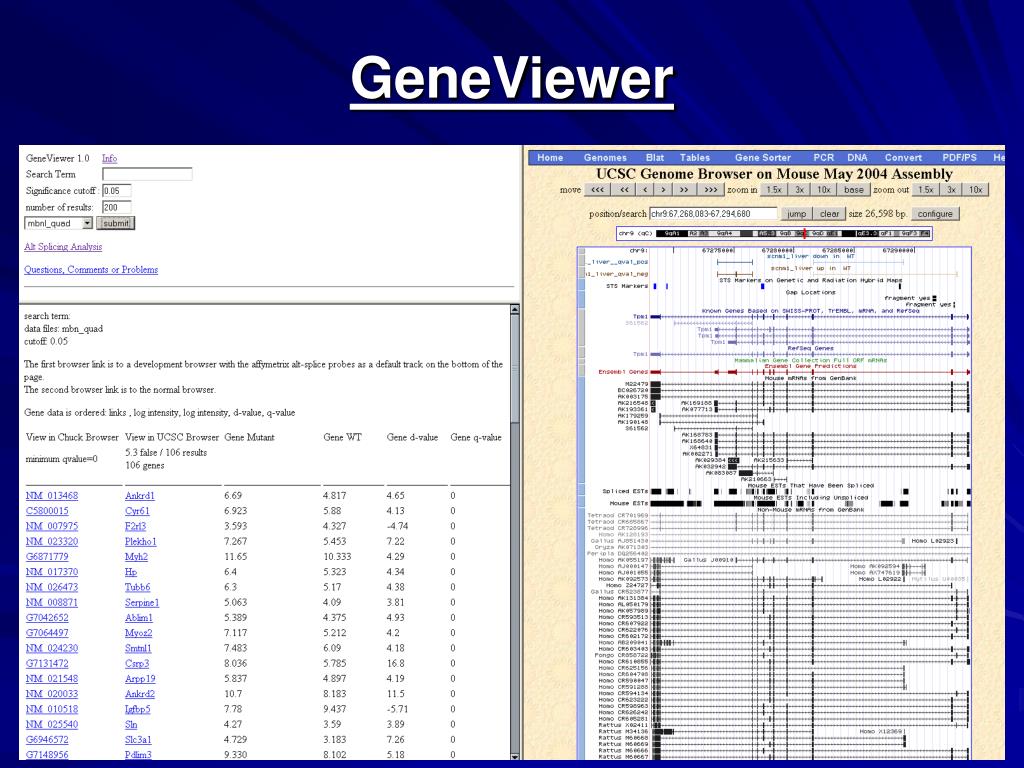Move view slightly left with < button
Image resolution: width=1024 pixels, height=768 pixels.
[x=646, y=189]
